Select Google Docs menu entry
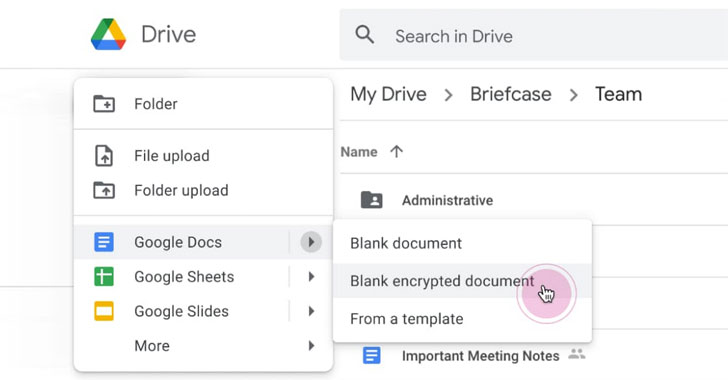The height and width of the screenshot is (380, 728). [203, 242]
